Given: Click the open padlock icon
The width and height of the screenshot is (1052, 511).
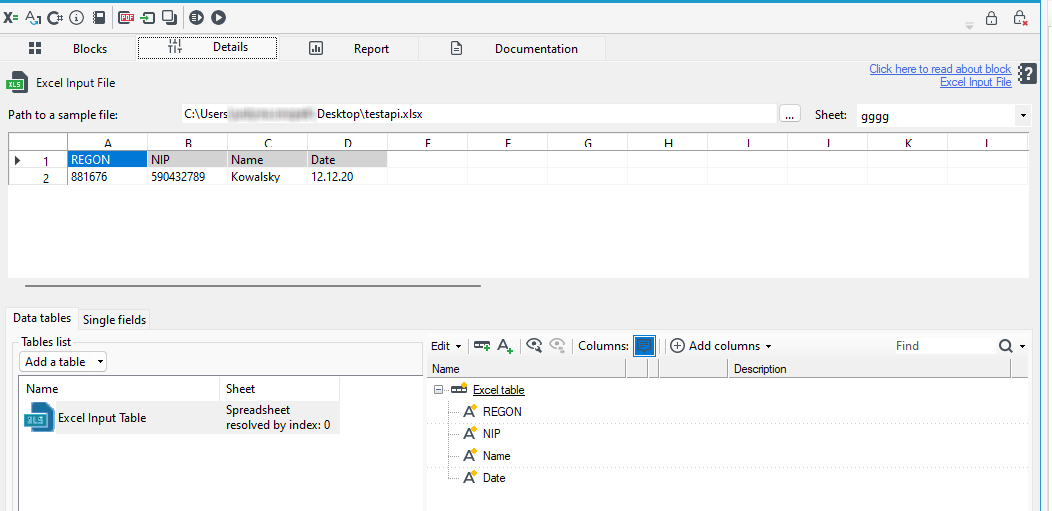Looking at the screenshot, I should click(991, 18).
